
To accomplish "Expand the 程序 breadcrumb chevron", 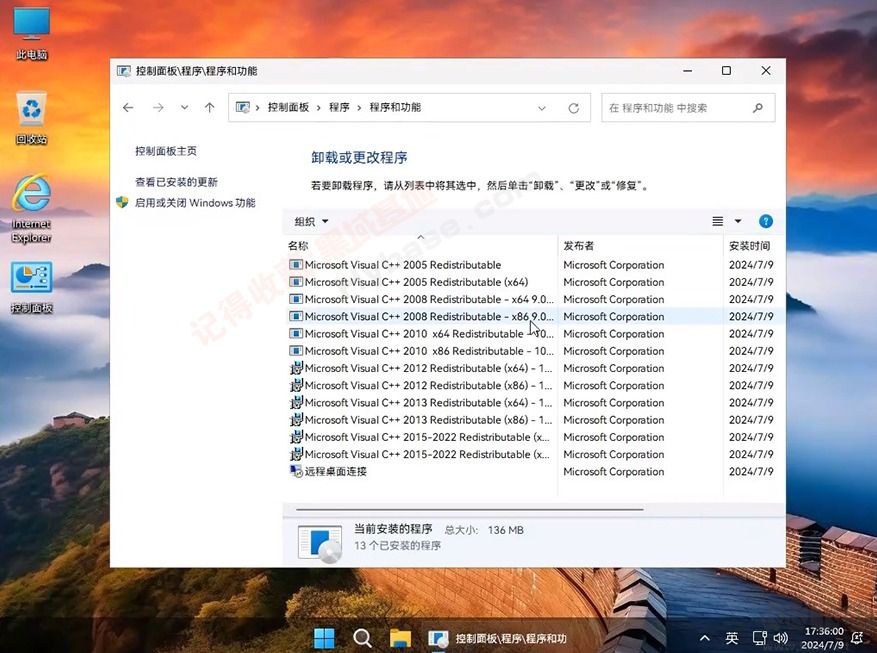I will click(359, 107).
